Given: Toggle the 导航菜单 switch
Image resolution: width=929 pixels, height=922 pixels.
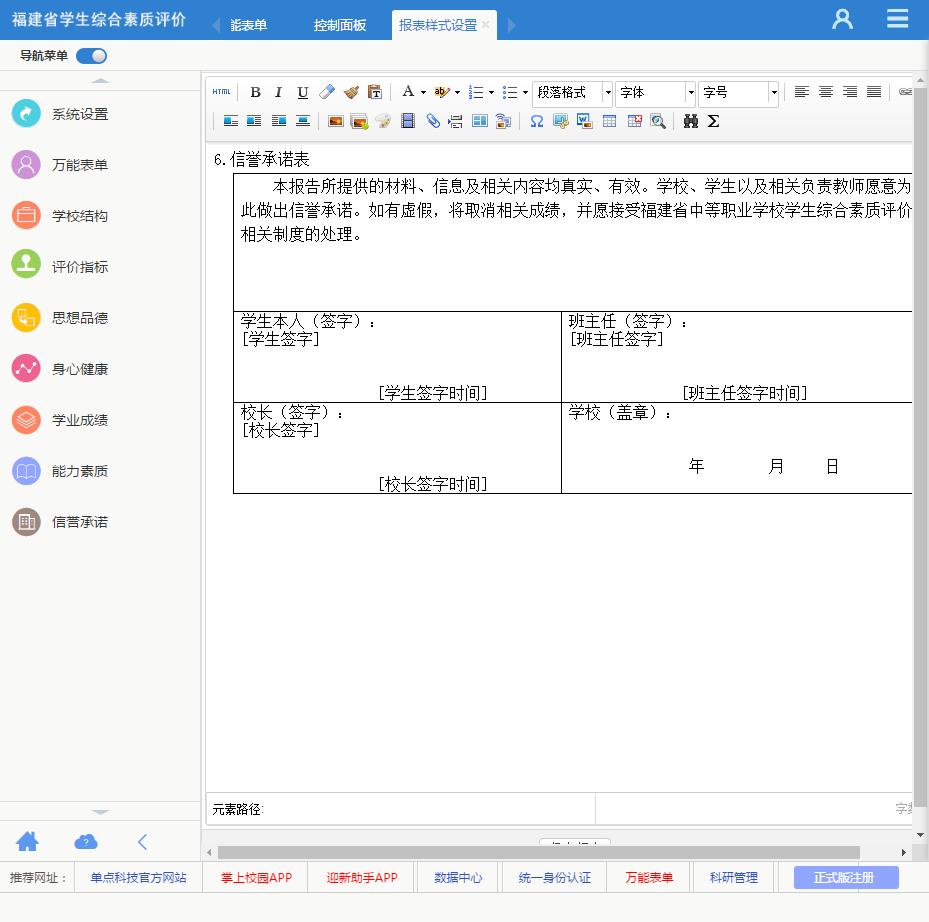Looking at the screenshot, I should pos(91,56).
